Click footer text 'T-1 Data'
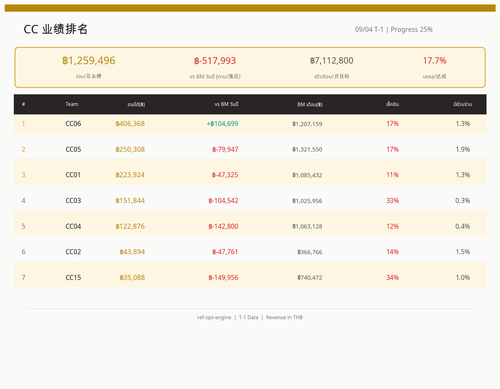The width and height of the screenshot is (500, 389). (249, 317)
